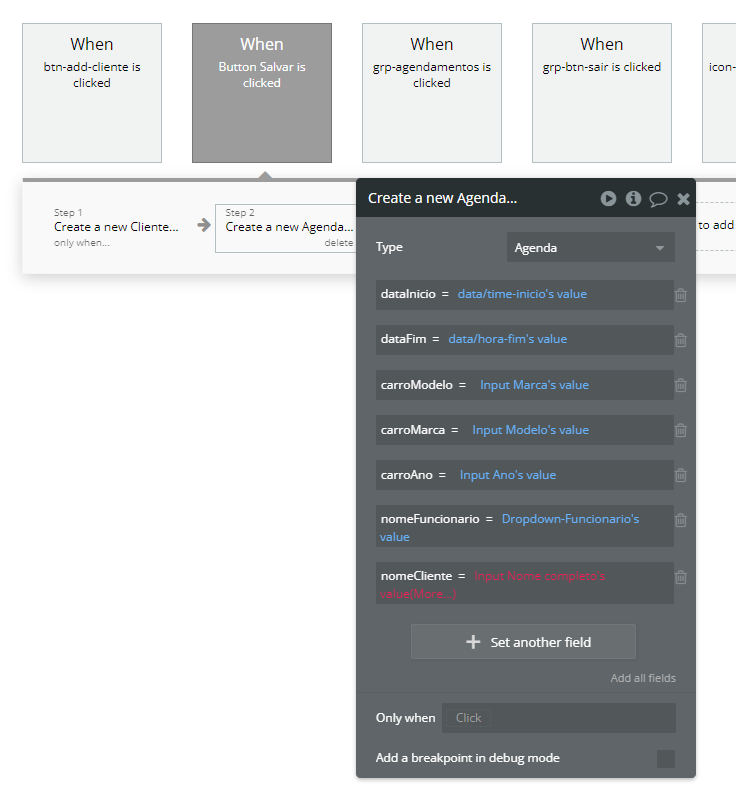Viewport: 736px width, 806px height.
Task: Select the btn-add-cliente is clicked event
Action: tap(92, 92)
